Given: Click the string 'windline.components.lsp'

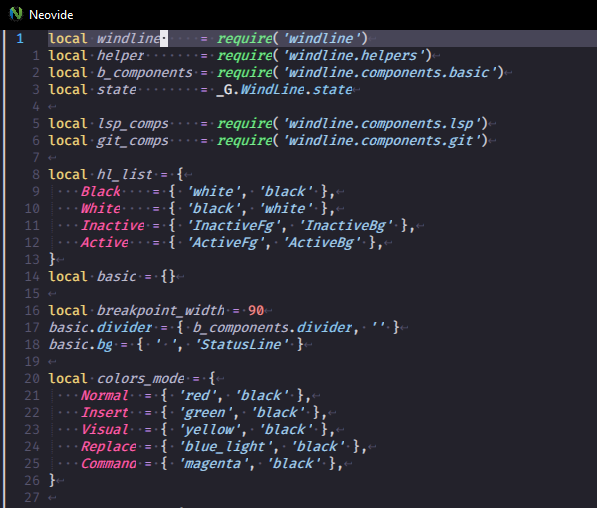Looking at the screenshot, I should point(383,123).
